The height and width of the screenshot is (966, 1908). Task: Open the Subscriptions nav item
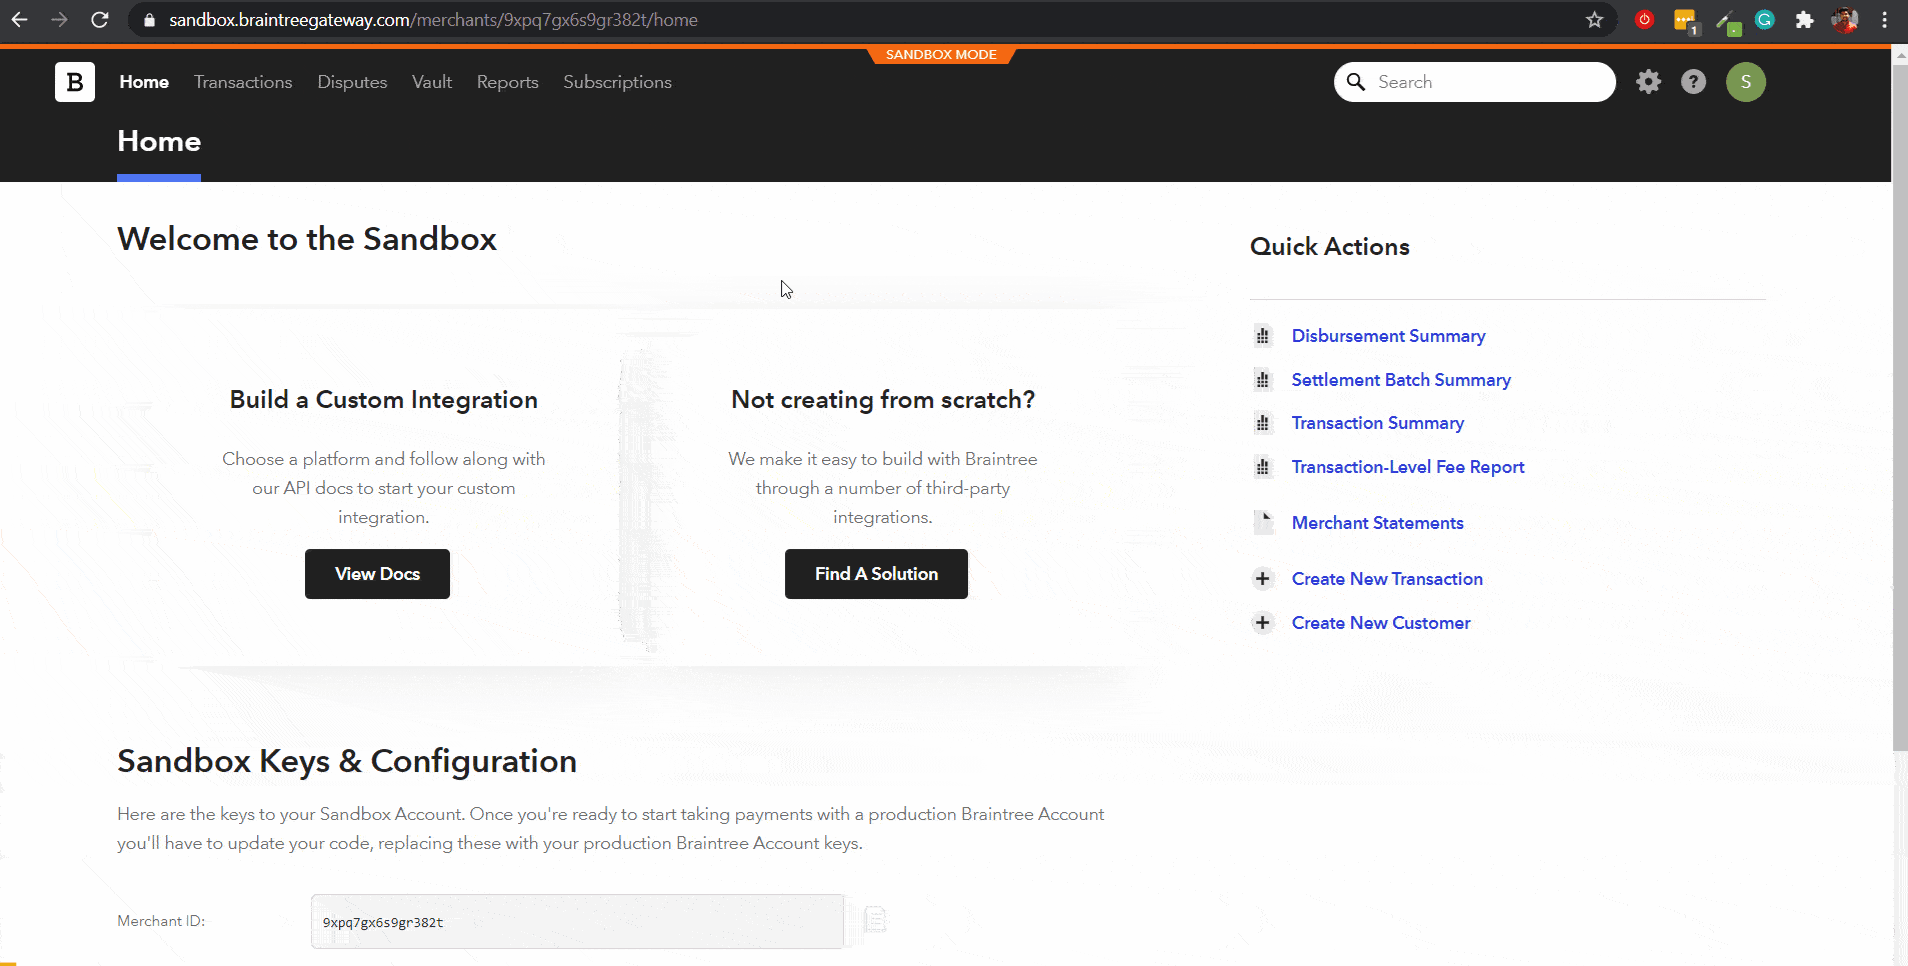tap(617, 82)
